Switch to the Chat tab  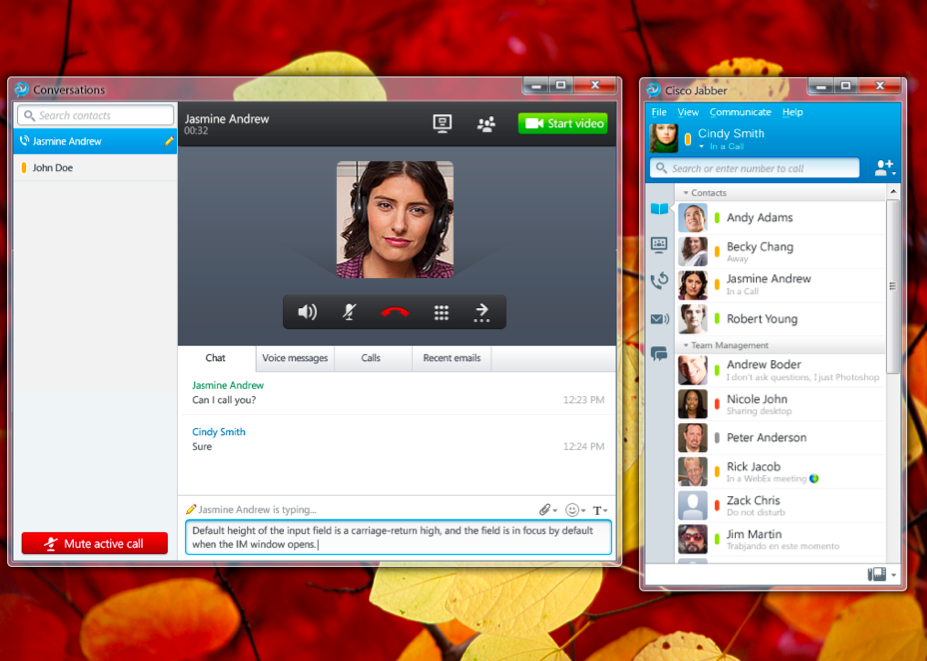[x=215, y=358]
